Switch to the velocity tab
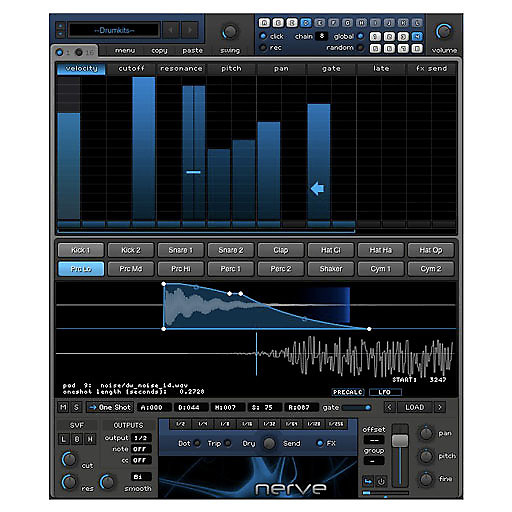The width and height of the screenshot is (512, 512). coord(81,69)
